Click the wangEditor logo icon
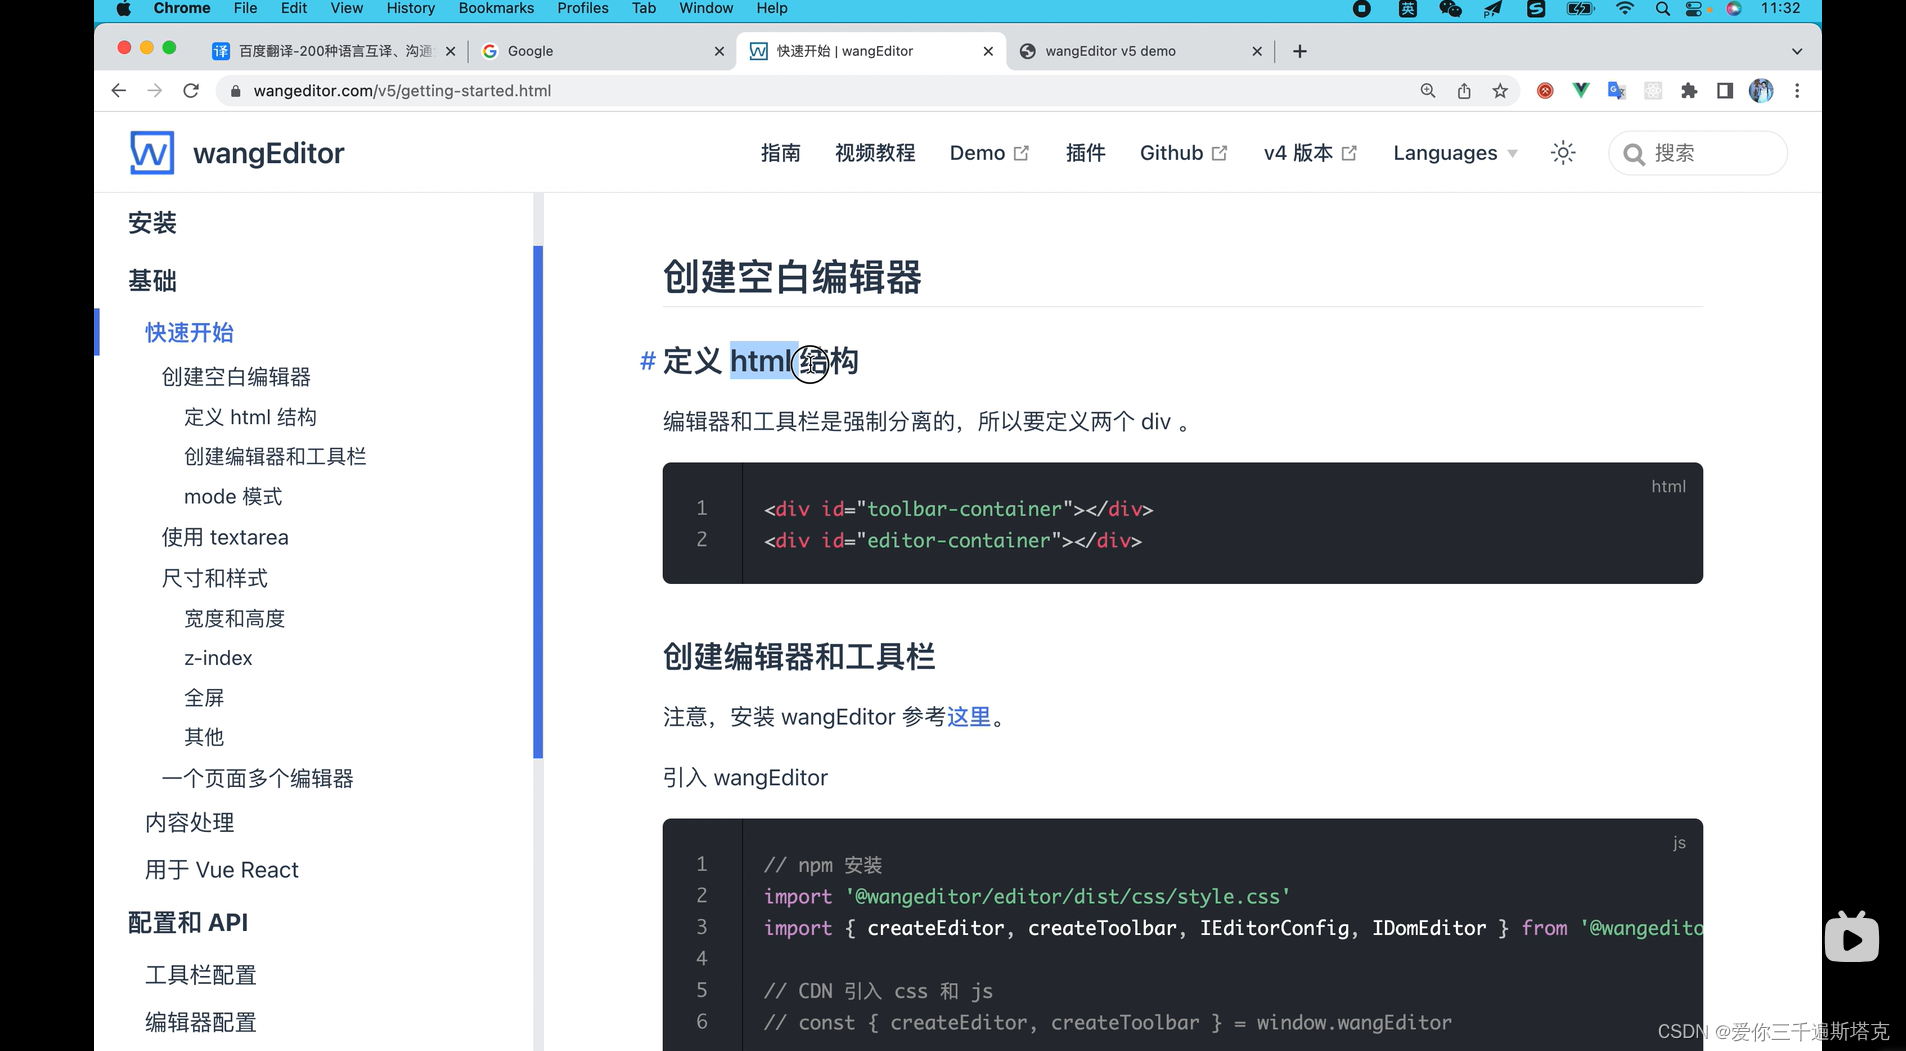 tap(151, 152)
